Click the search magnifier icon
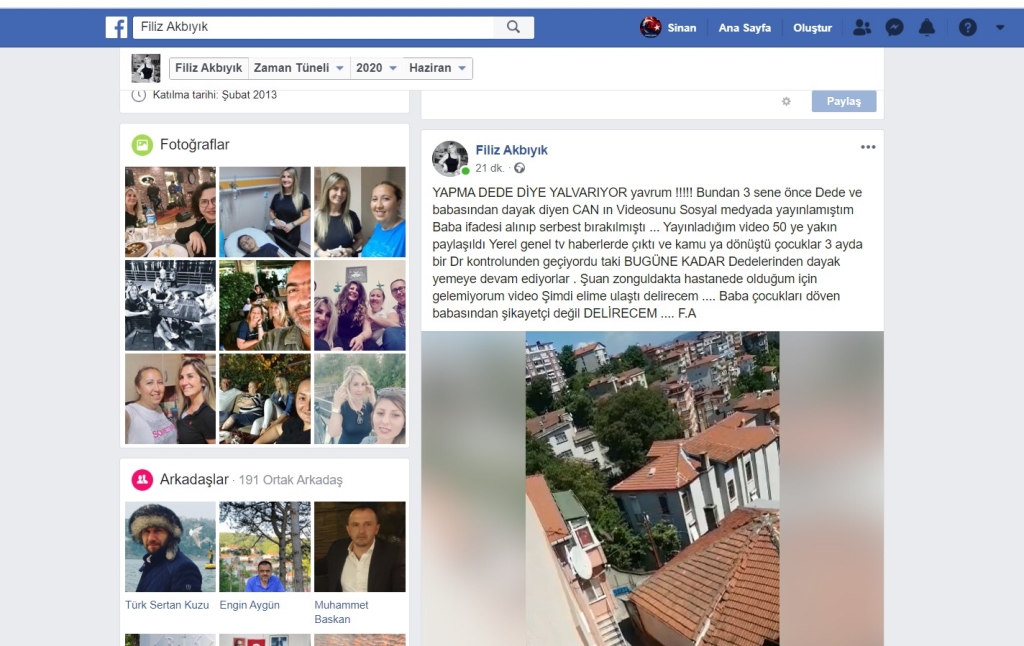1024x646 pixels. [513, 28]
